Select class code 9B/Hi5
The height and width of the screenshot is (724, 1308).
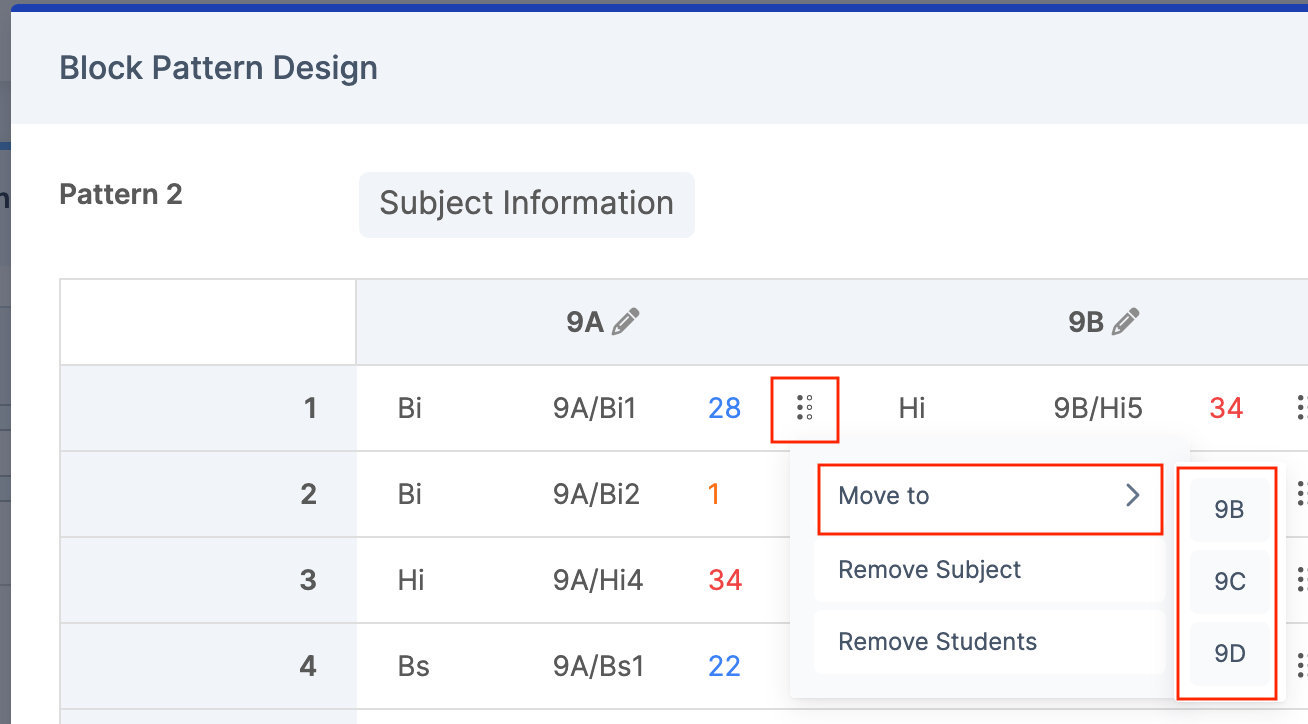click(1098, 408)
